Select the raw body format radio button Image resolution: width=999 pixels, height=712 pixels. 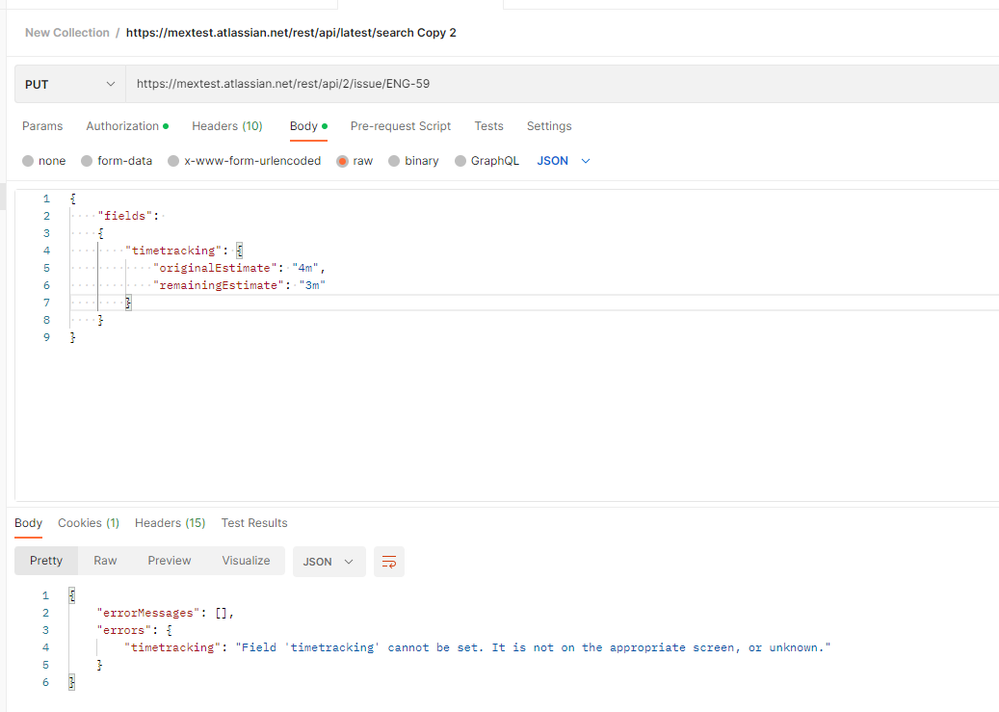pyautogui.click(x=341, y=160)
